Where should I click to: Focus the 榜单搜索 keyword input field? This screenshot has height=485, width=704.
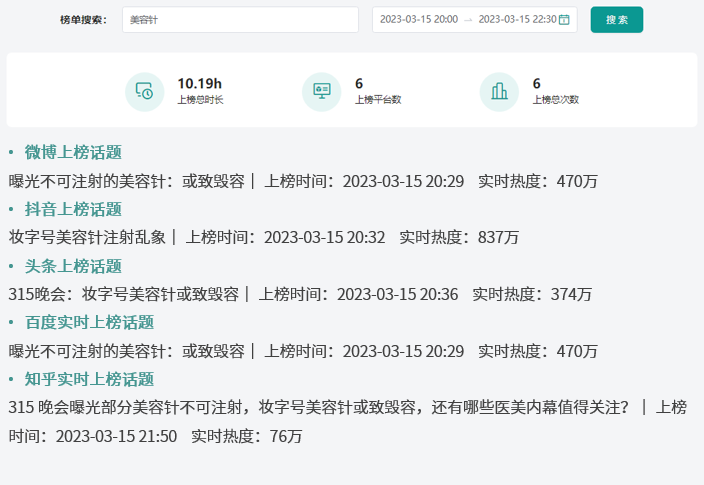point(240,20)
